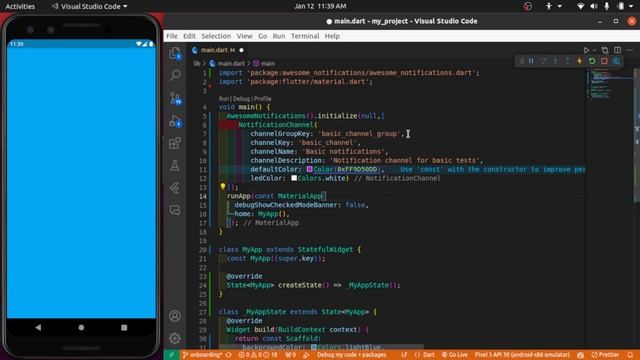
Task: Click the lightbulb quick fix icon
Action: [x=223, y=187]
